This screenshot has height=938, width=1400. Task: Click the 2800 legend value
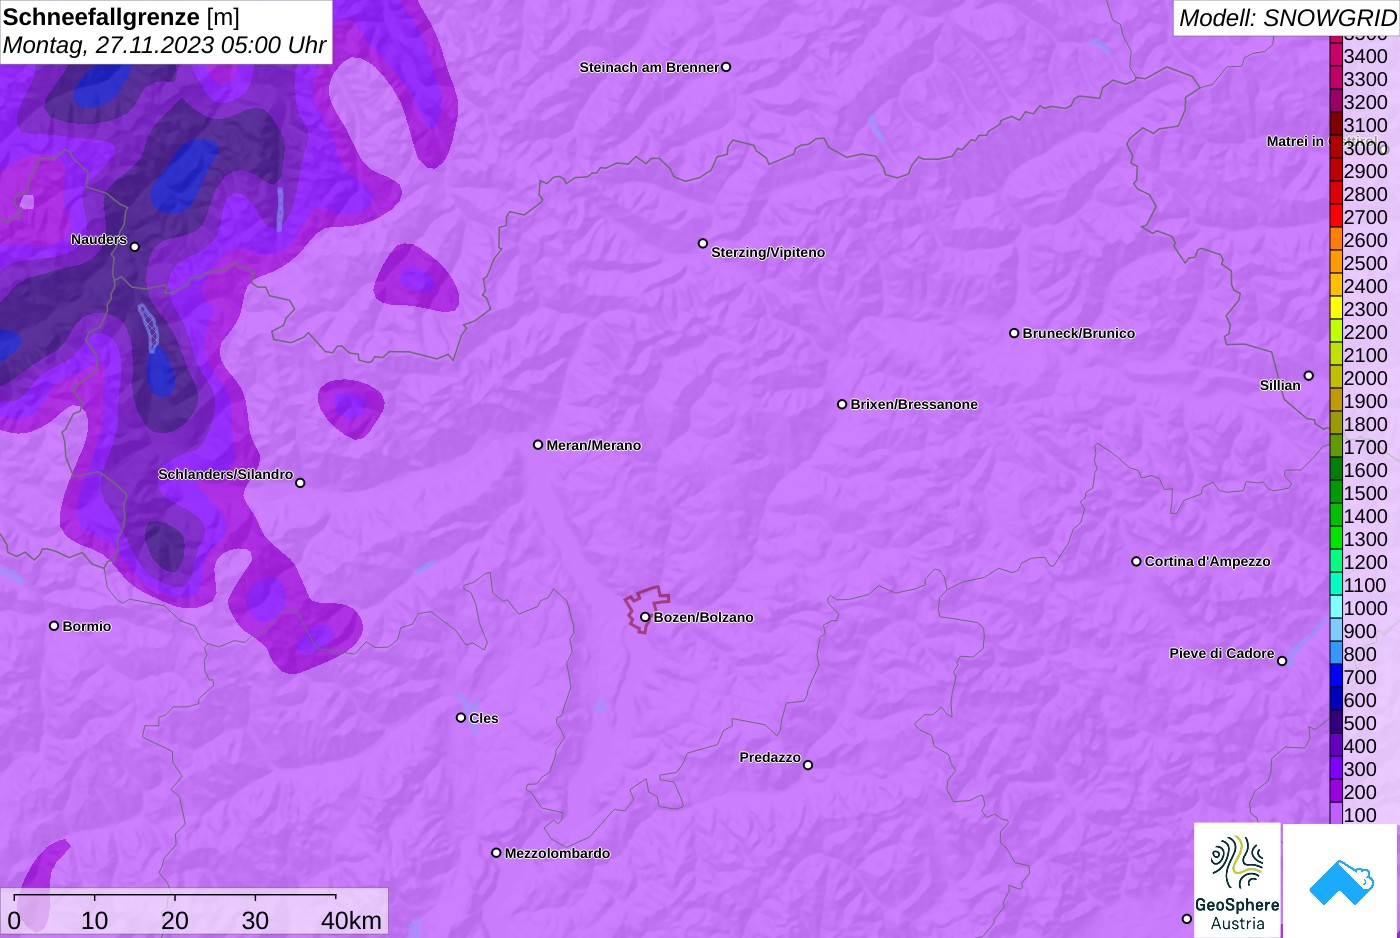(1366, 194)
